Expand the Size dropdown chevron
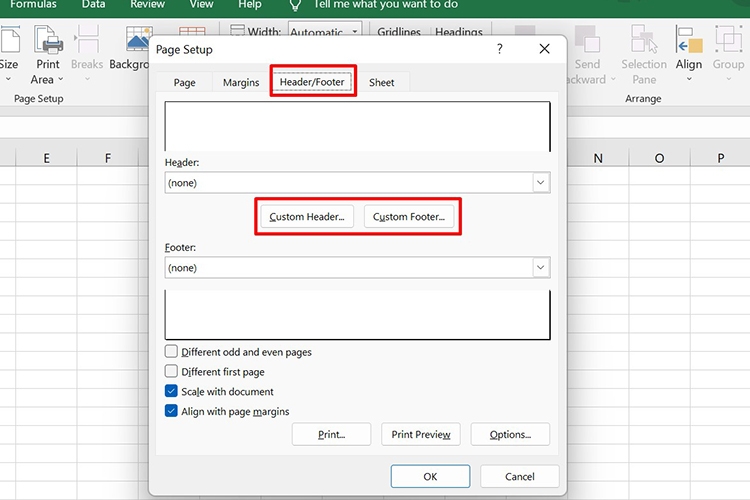750x500 pixels. pyautogui.click(x=8, y=79)
